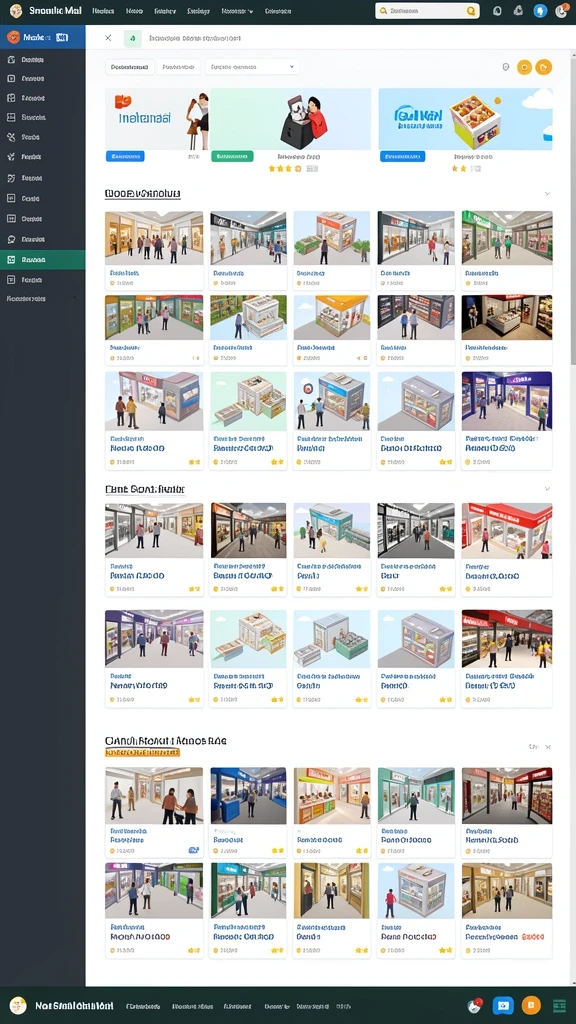Screen dimensions: 576x1024
Task: Open the user avatar with red notification badge
Action: tap(561, 11)
